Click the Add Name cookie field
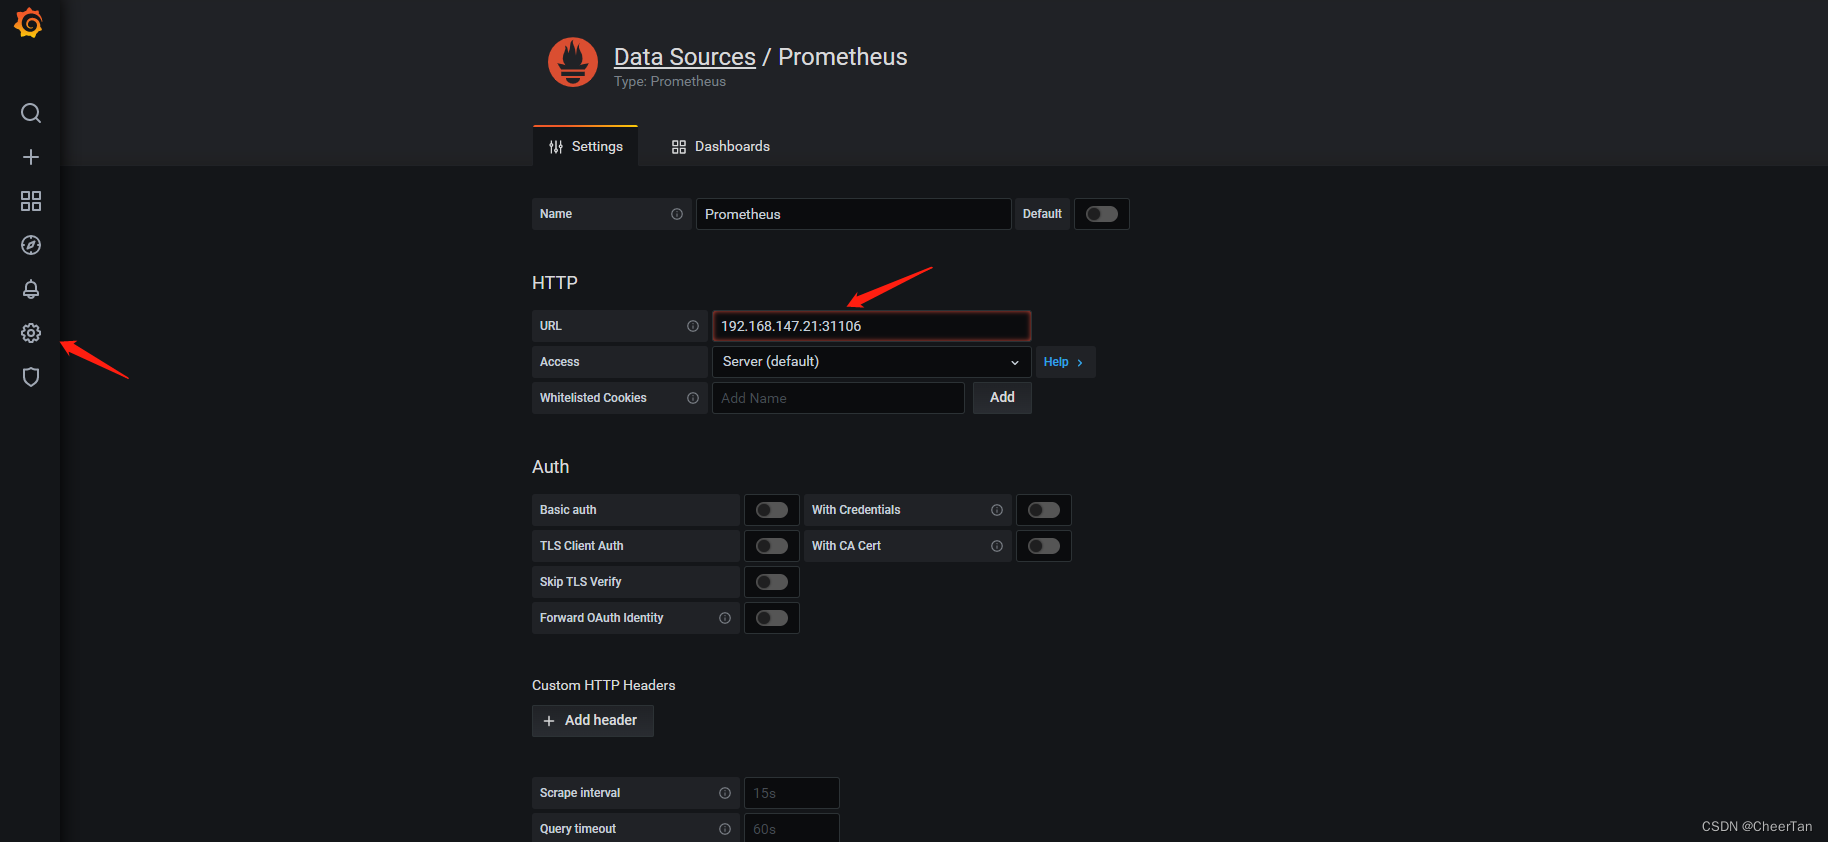1828x842 pixels. (838, 398)
